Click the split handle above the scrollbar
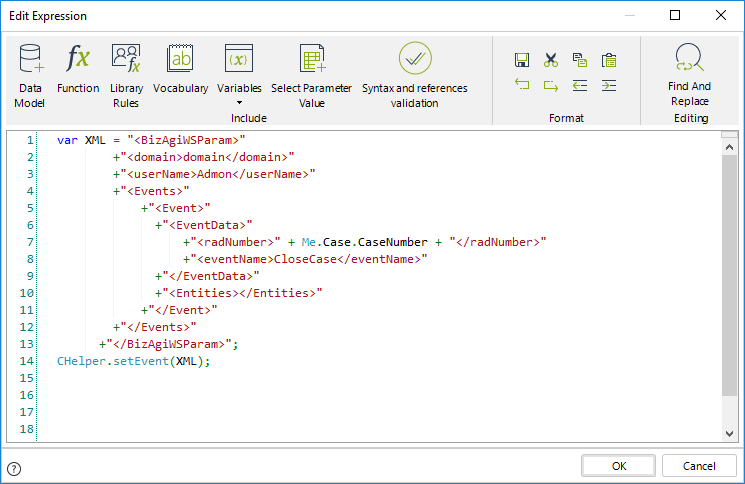The width and height of the screenshot is (745, 484). pos(729,134)
